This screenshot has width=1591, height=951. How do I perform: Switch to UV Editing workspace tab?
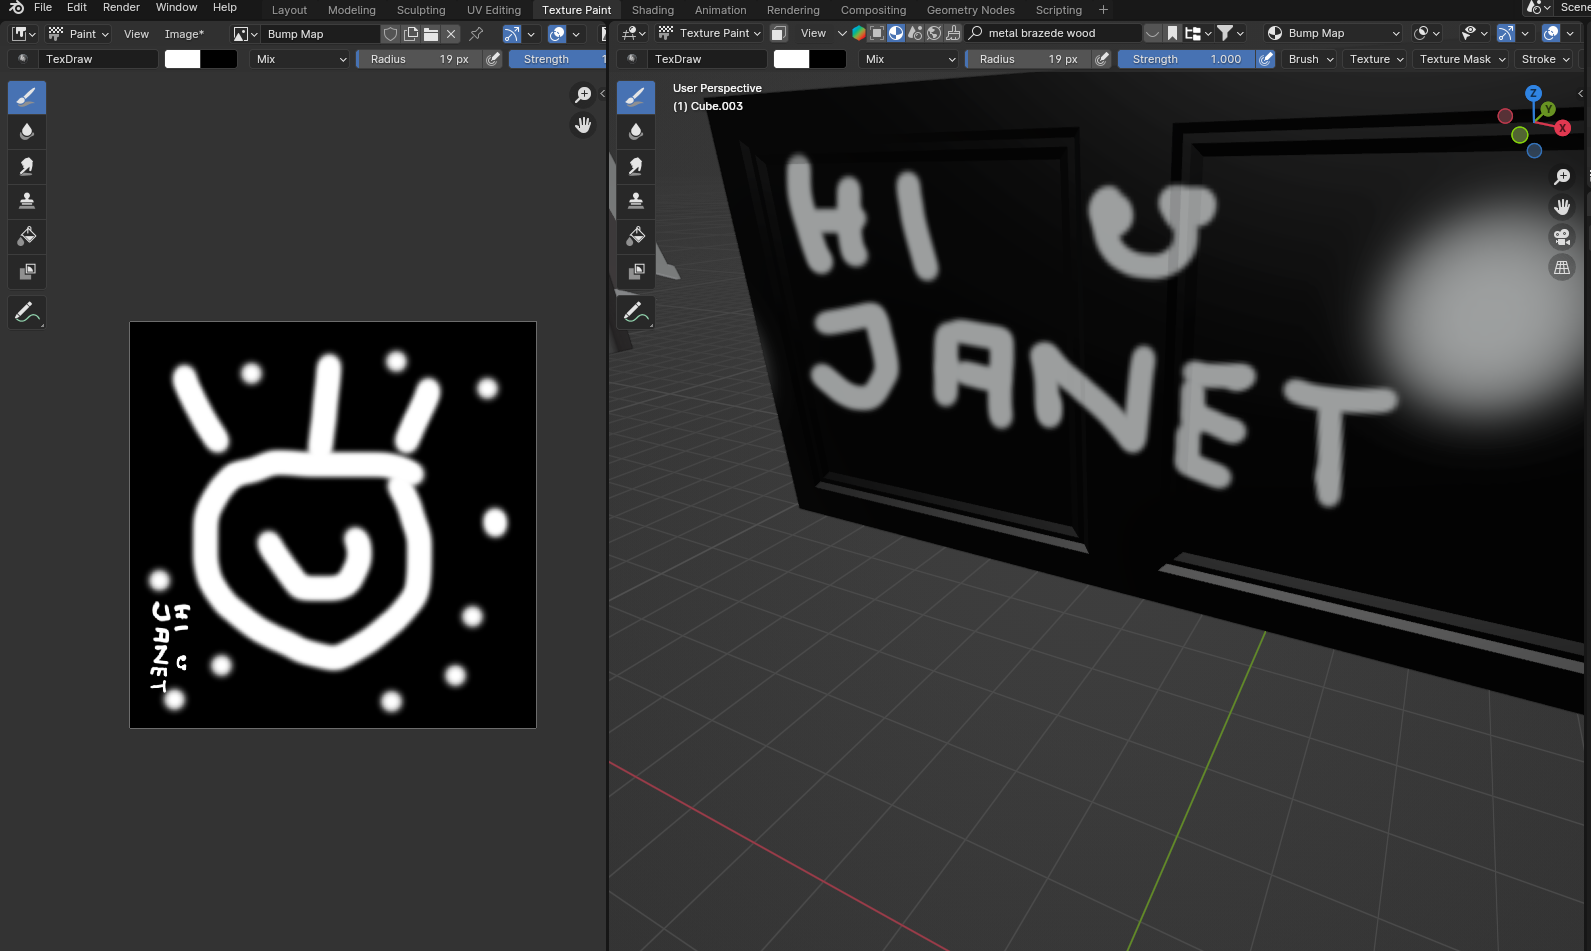494,10
